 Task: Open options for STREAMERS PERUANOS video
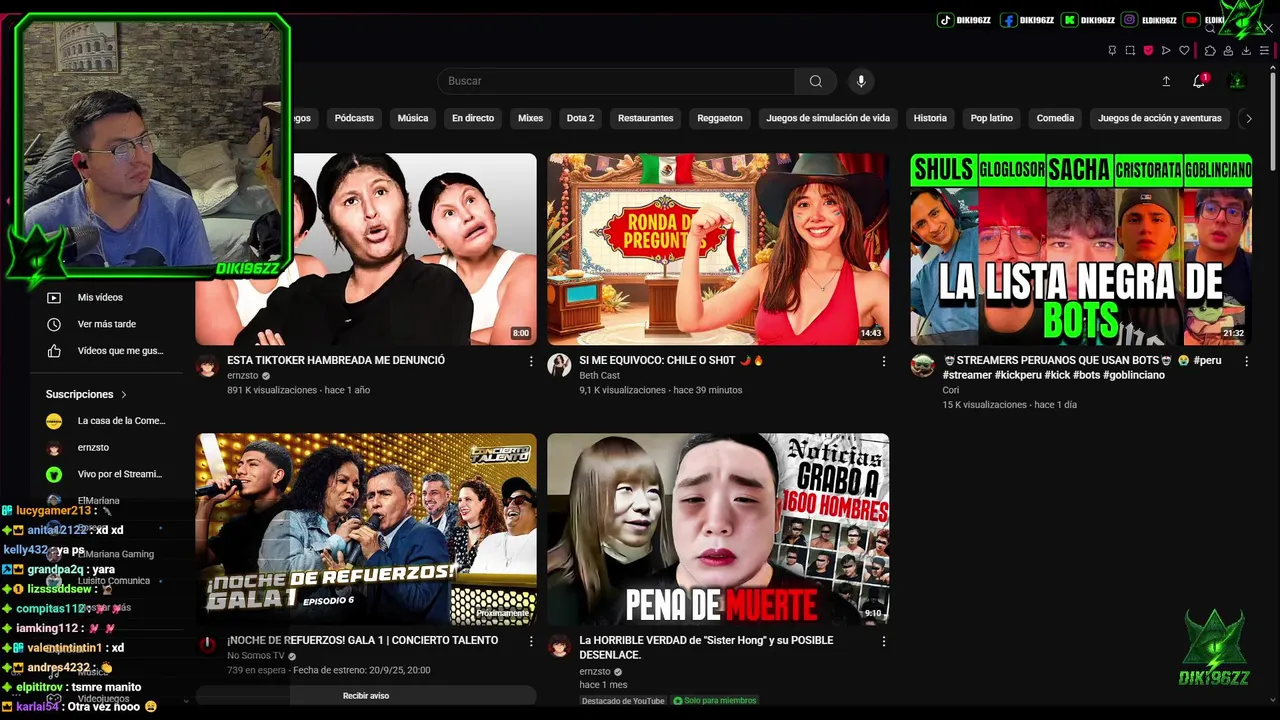pyautogui.click(x=1246, y=361)
